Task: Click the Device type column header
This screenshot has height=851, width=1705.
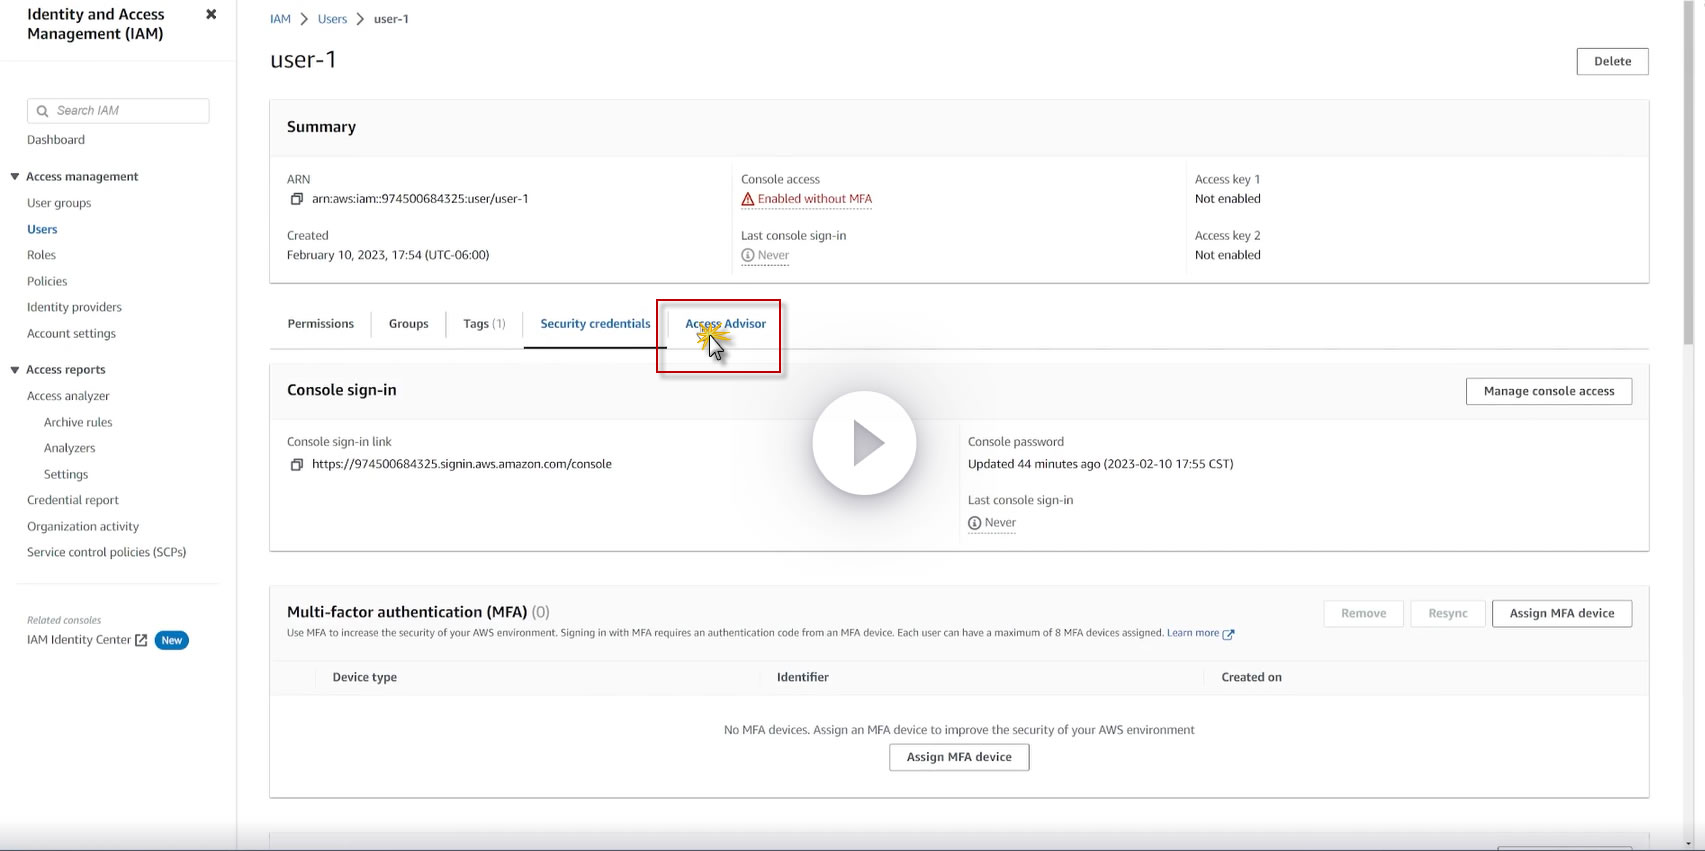Action: 364,677
